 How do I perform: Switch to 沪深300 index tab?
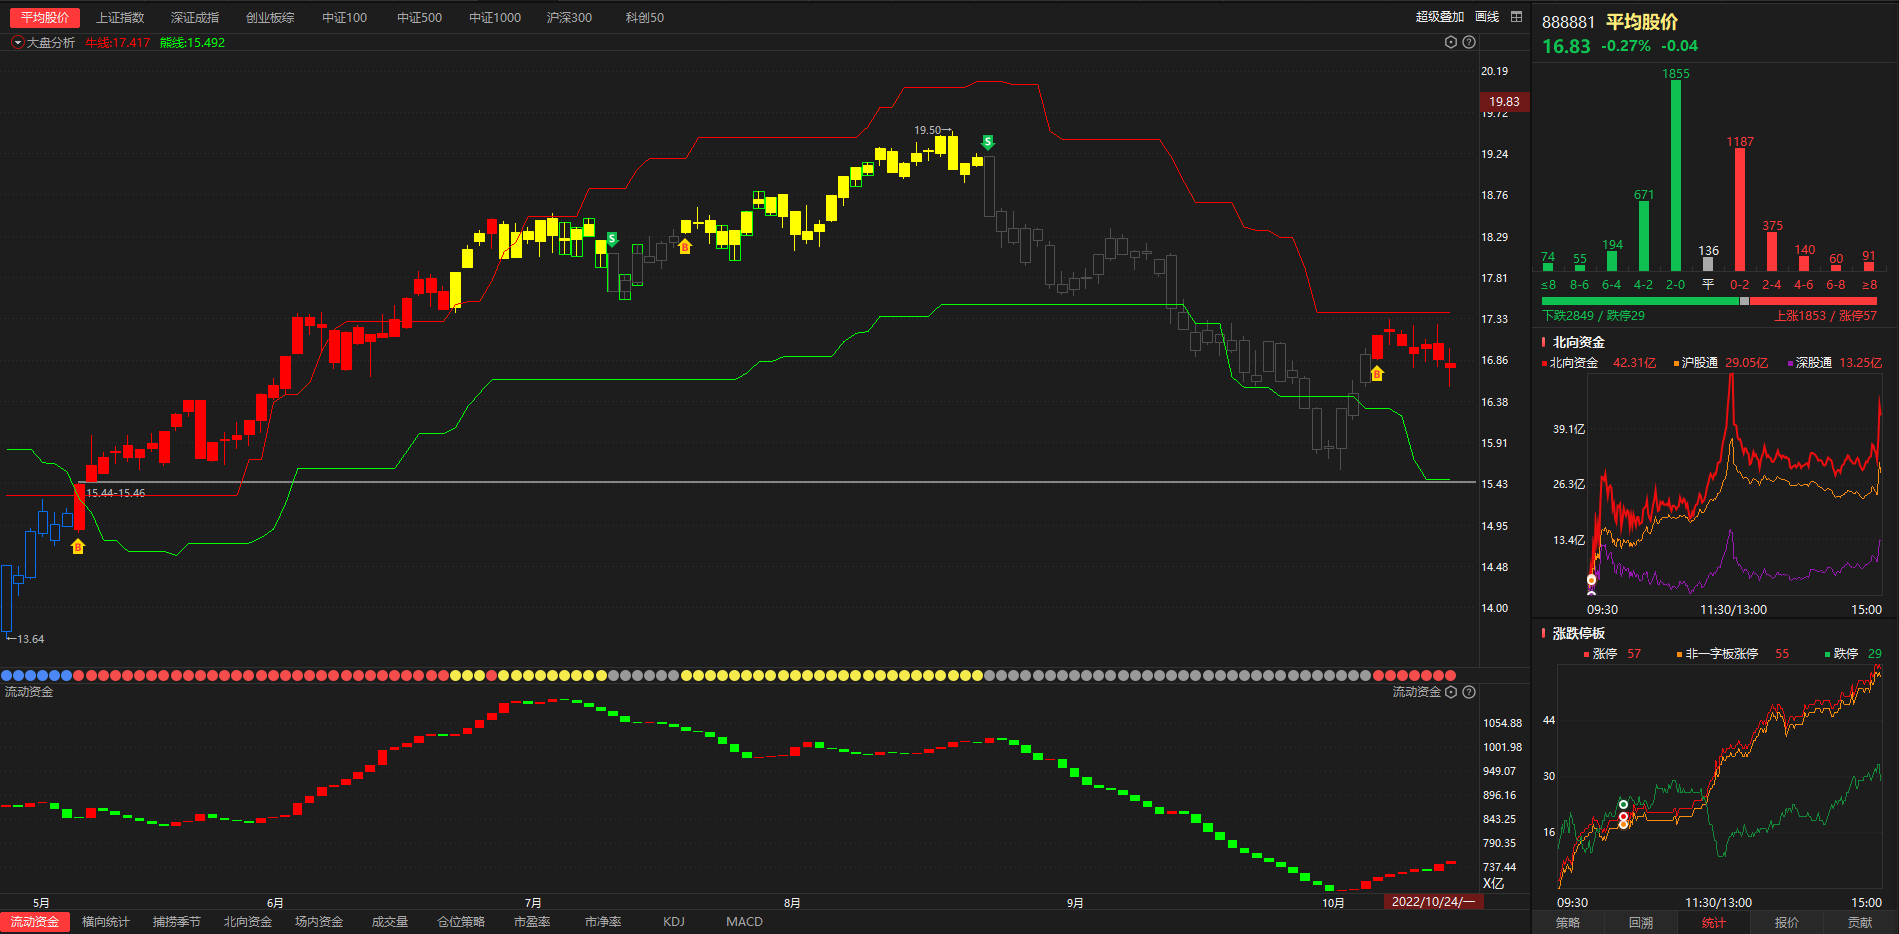coord(569,18)
